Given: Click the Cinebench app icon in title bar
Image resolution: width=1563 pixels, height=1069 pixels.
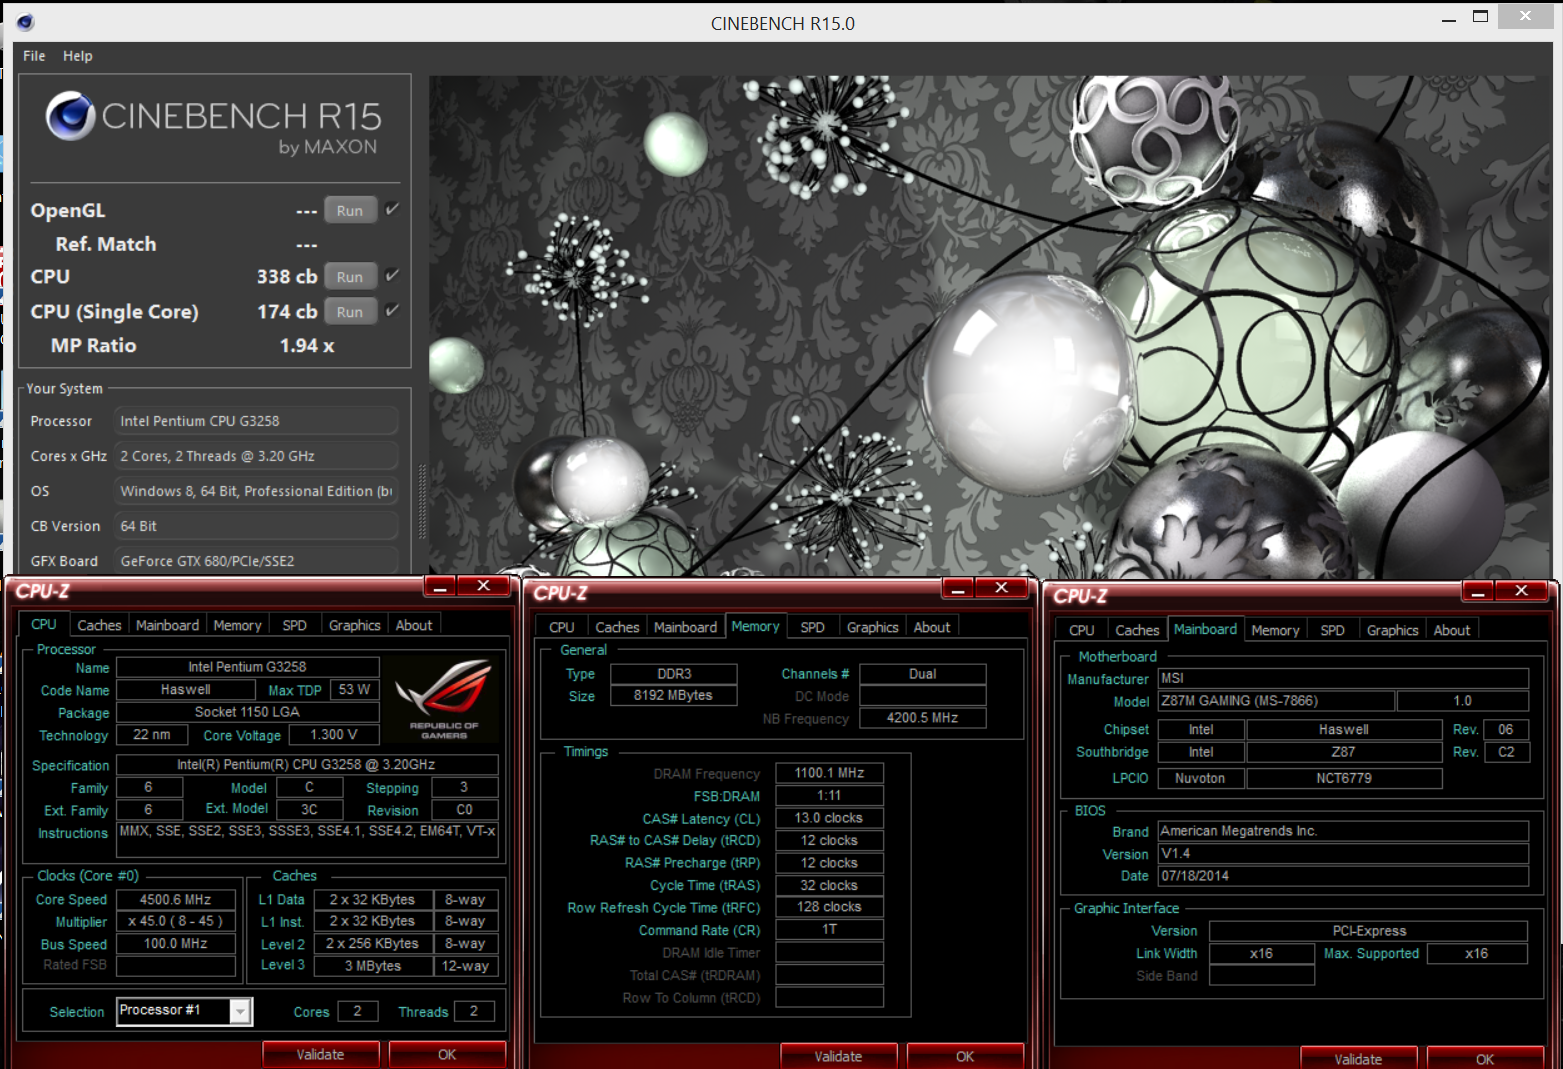Looking at the screenshot, I should pyautogui.click(x=26, y=22).
